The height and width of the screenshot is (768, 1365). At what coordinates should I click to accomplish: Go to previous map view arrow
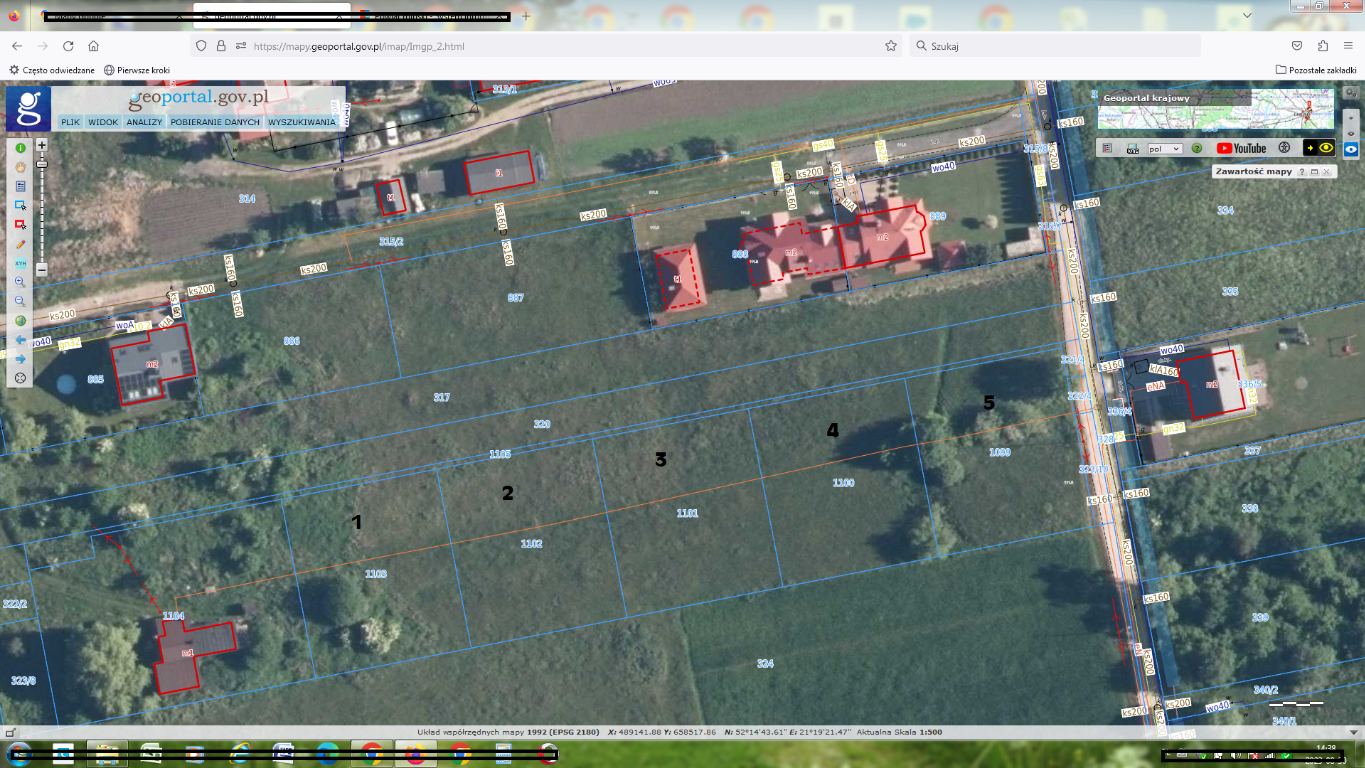[x=20, y=339]
